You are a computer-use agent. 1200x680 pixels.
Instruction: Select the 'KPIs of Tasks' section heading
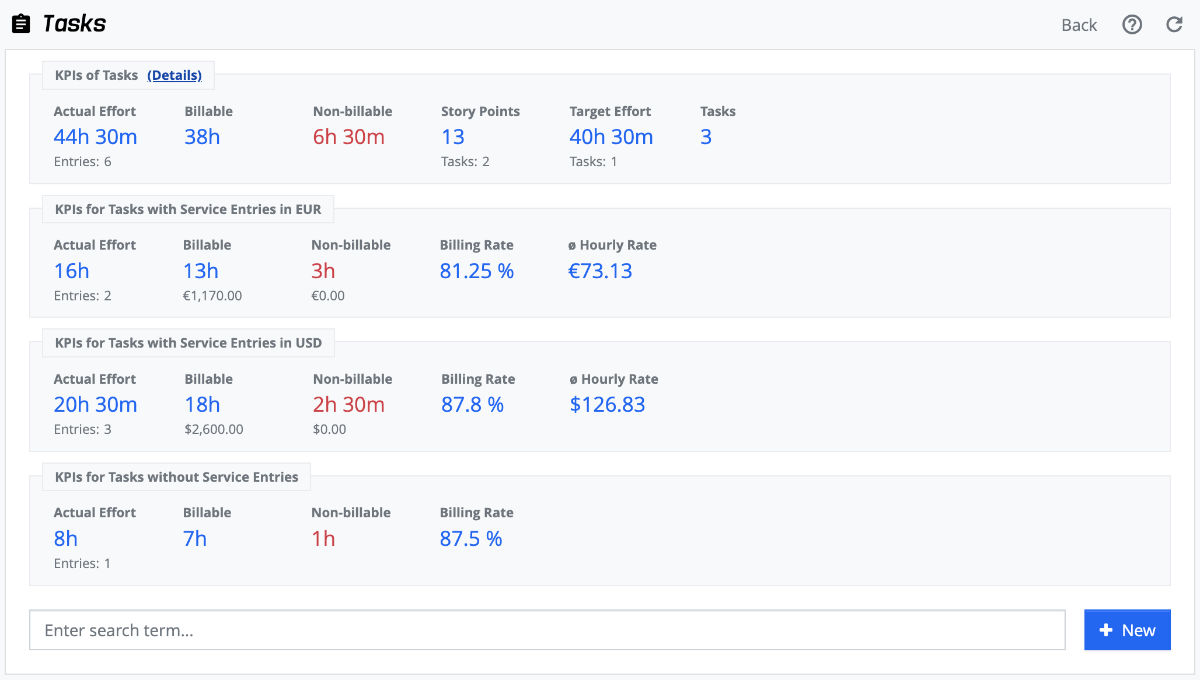[x=97, y=75]
